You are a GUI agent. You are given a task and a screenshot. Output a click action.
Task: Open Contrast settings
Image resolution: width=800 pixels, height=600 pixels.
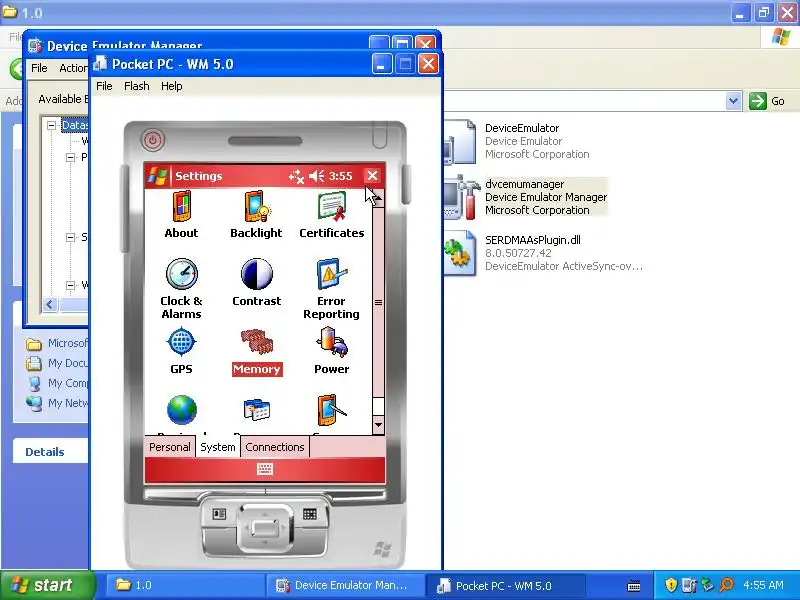point(256,282)
